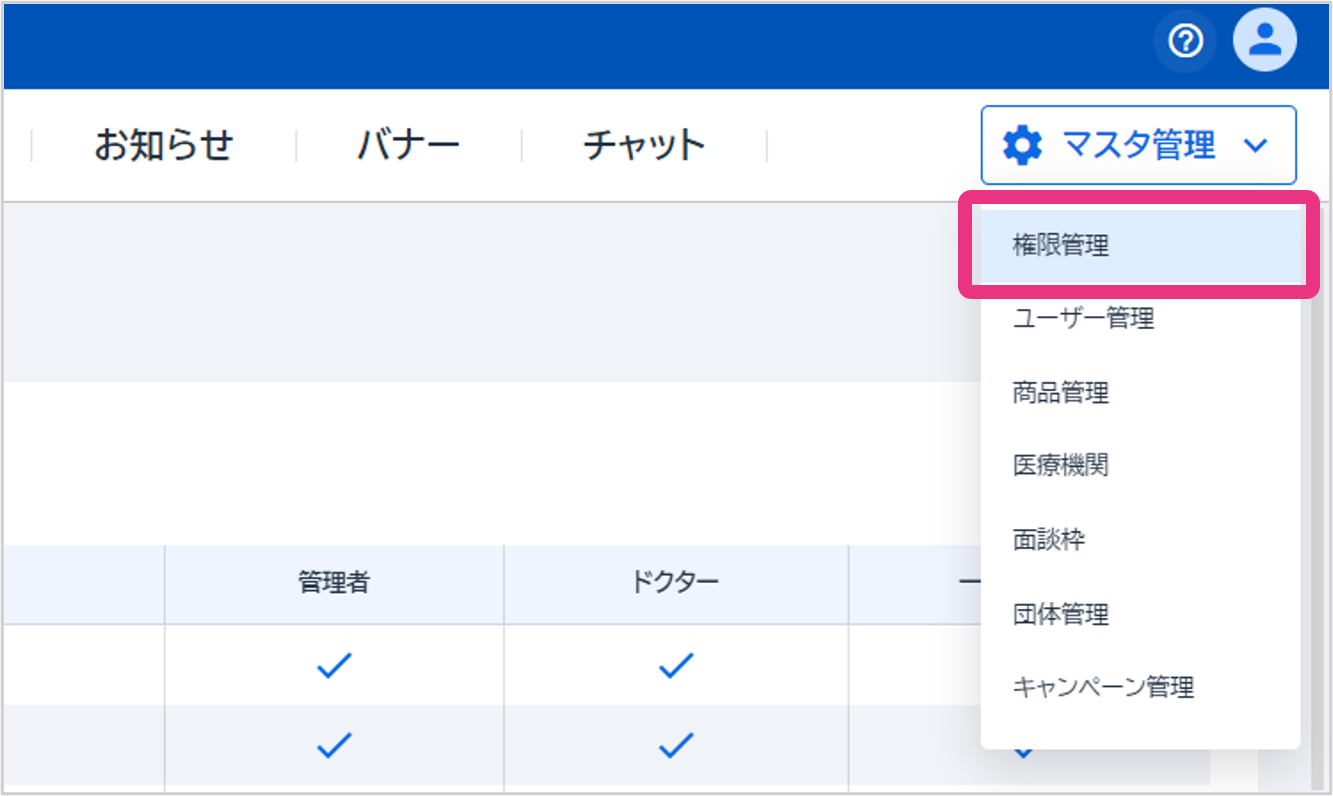Screen dimensions: 1333x796
Task: Toggle second row checkmark under 管理者
Action: point(334,745)
